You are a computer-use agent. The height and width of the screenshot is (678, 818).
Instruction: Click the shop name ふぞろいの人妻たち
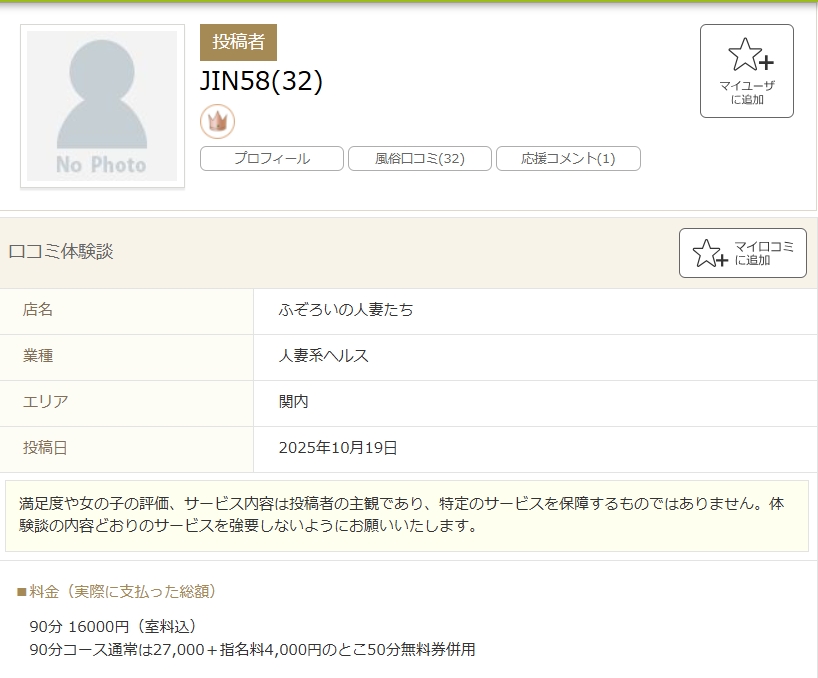pyautogui.click(x=346, y=310)
